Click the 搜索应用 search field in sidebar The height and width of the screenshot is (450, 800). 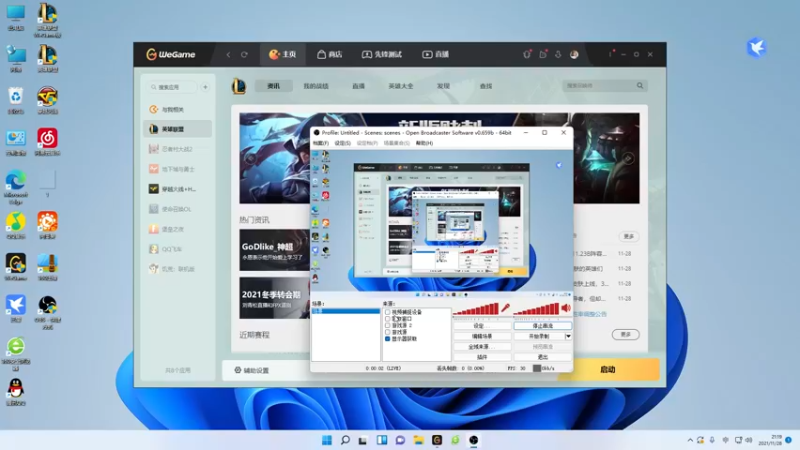click(x=171, y=87)
